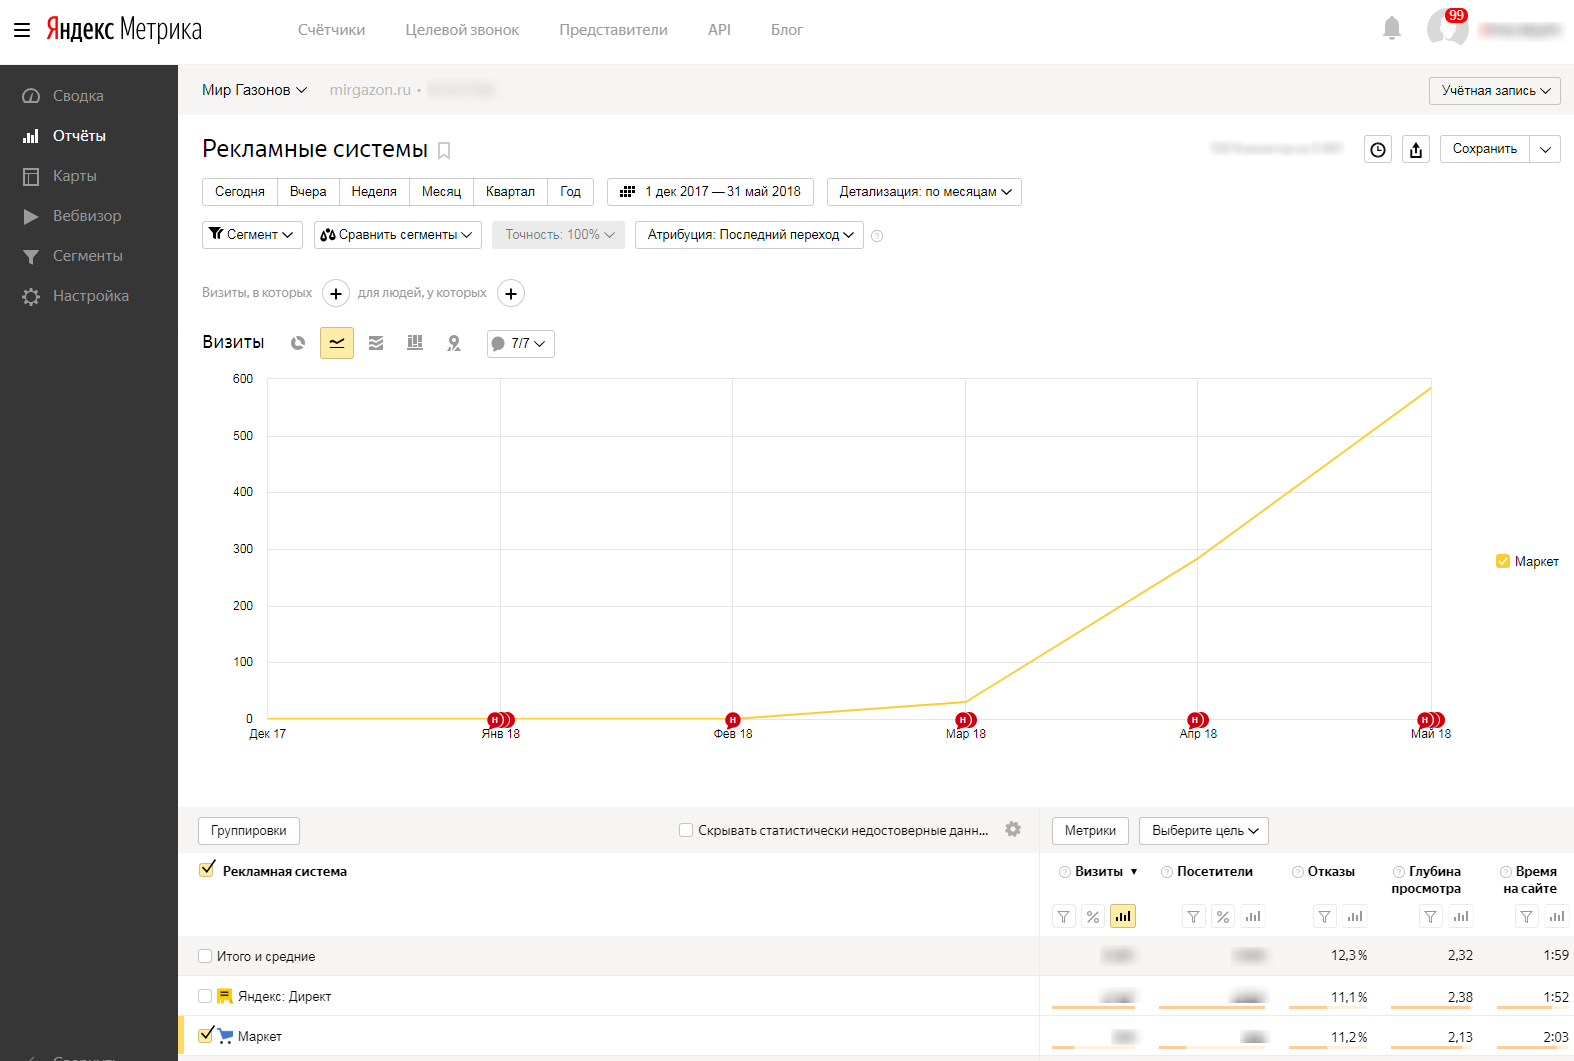Switch chart to column bar view

pyautogui.click(x=415, y=343)
